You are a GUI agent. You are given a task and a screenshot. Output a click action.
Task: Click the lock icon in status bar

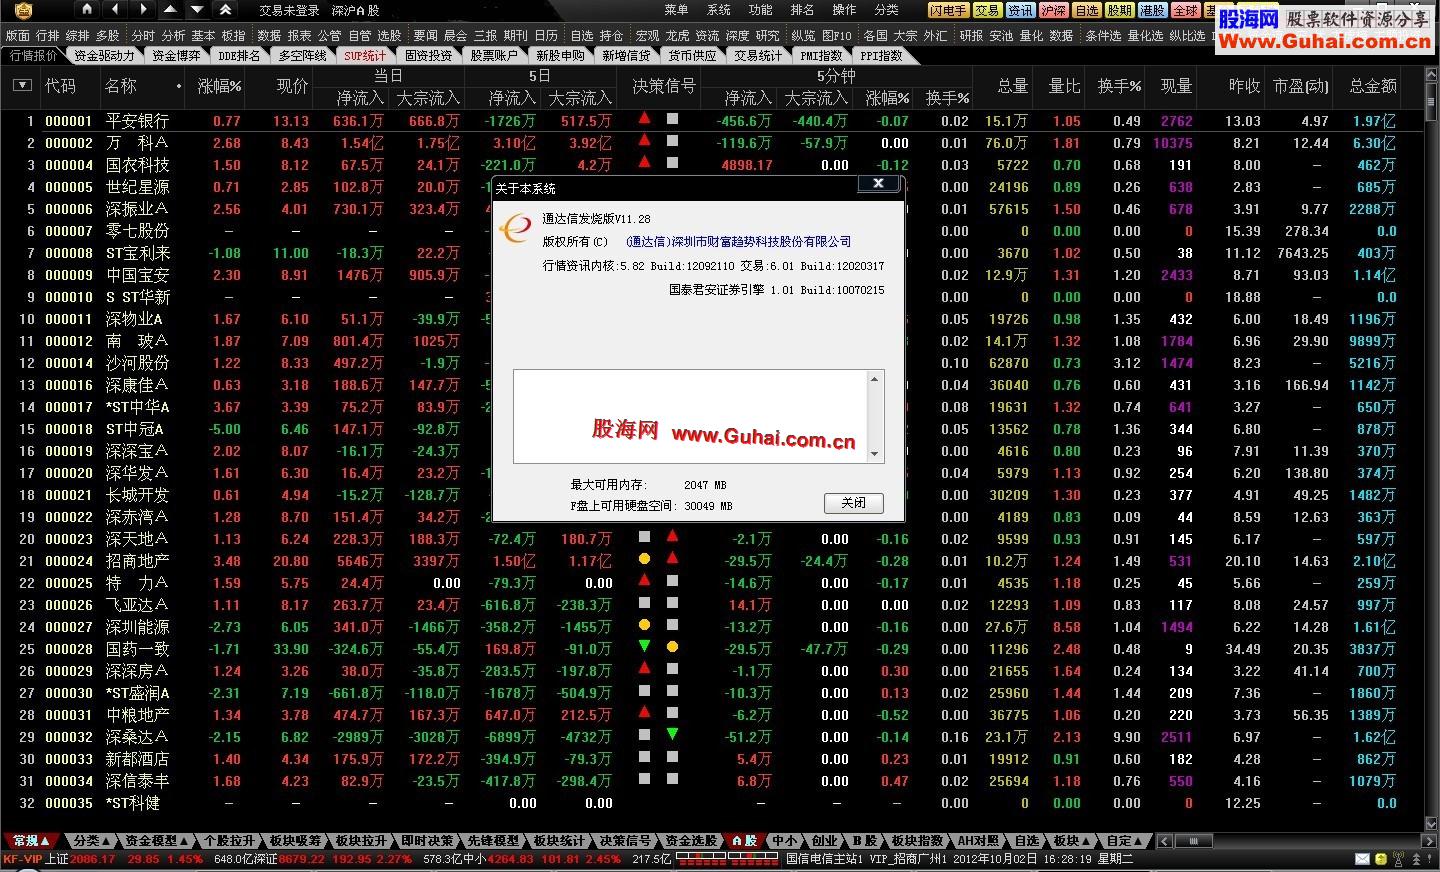click(1381, 859)
